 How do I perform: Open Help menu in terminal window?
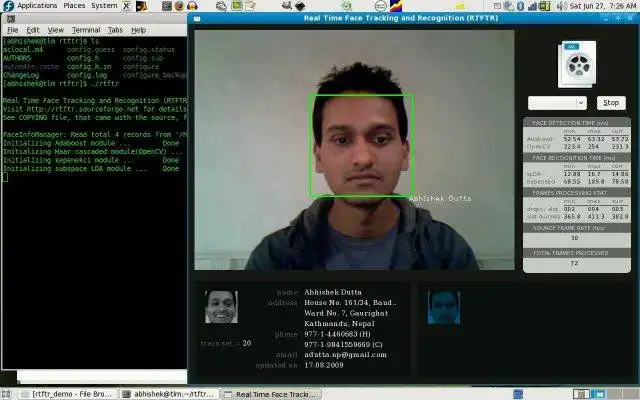tap(138, 30)
